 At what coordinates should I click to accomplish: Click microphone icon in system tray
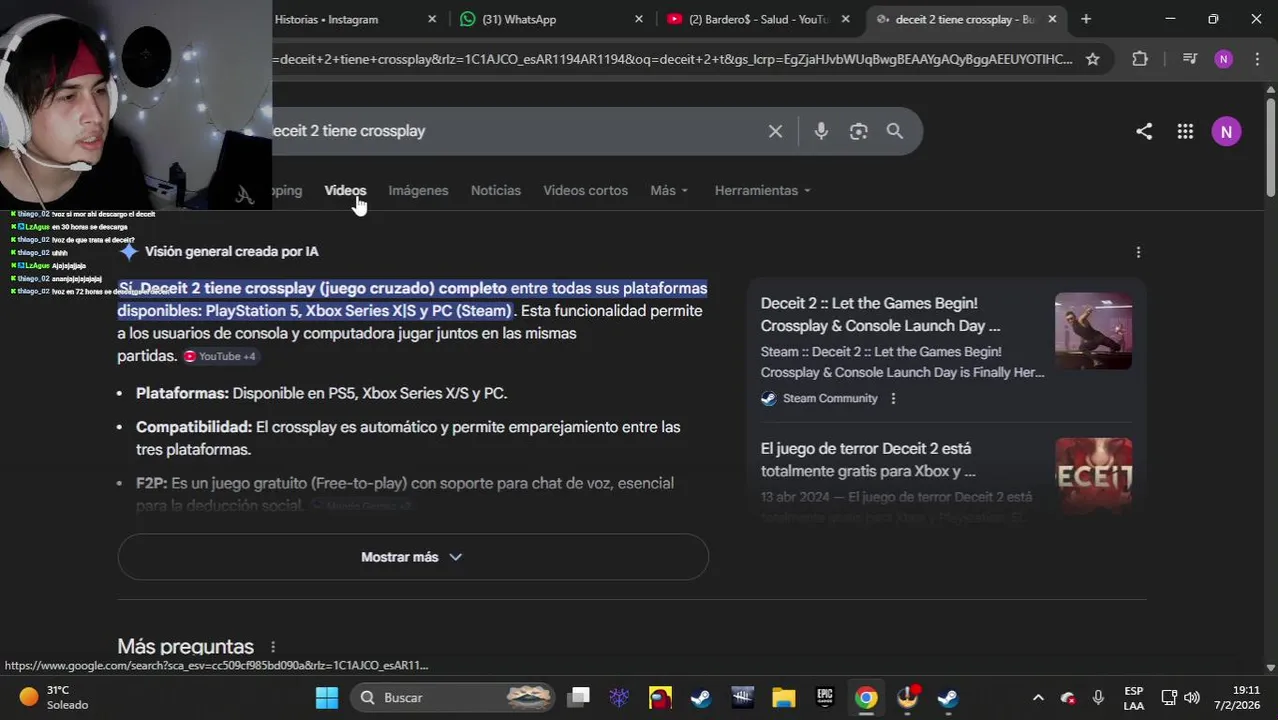coord(1098,697)
